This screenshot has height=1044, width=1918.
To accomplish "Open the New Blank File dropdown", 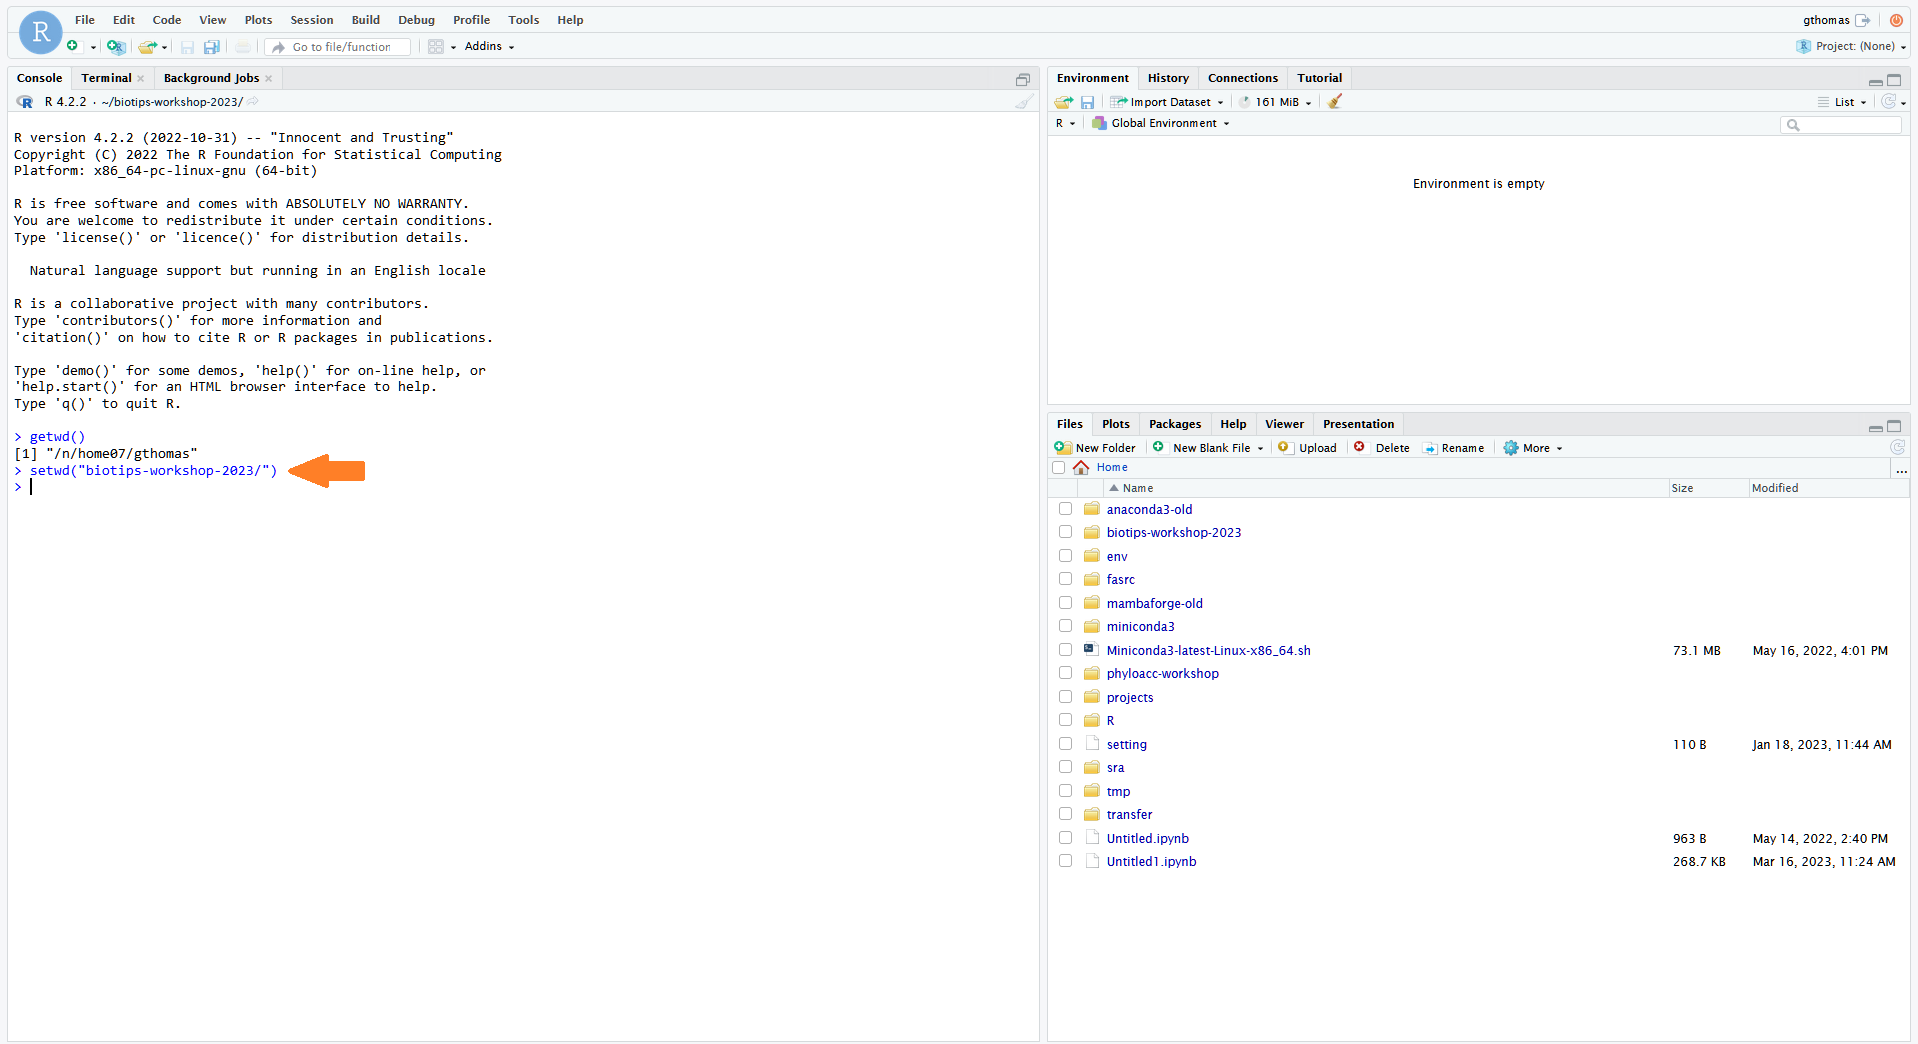I will 1208,447.
